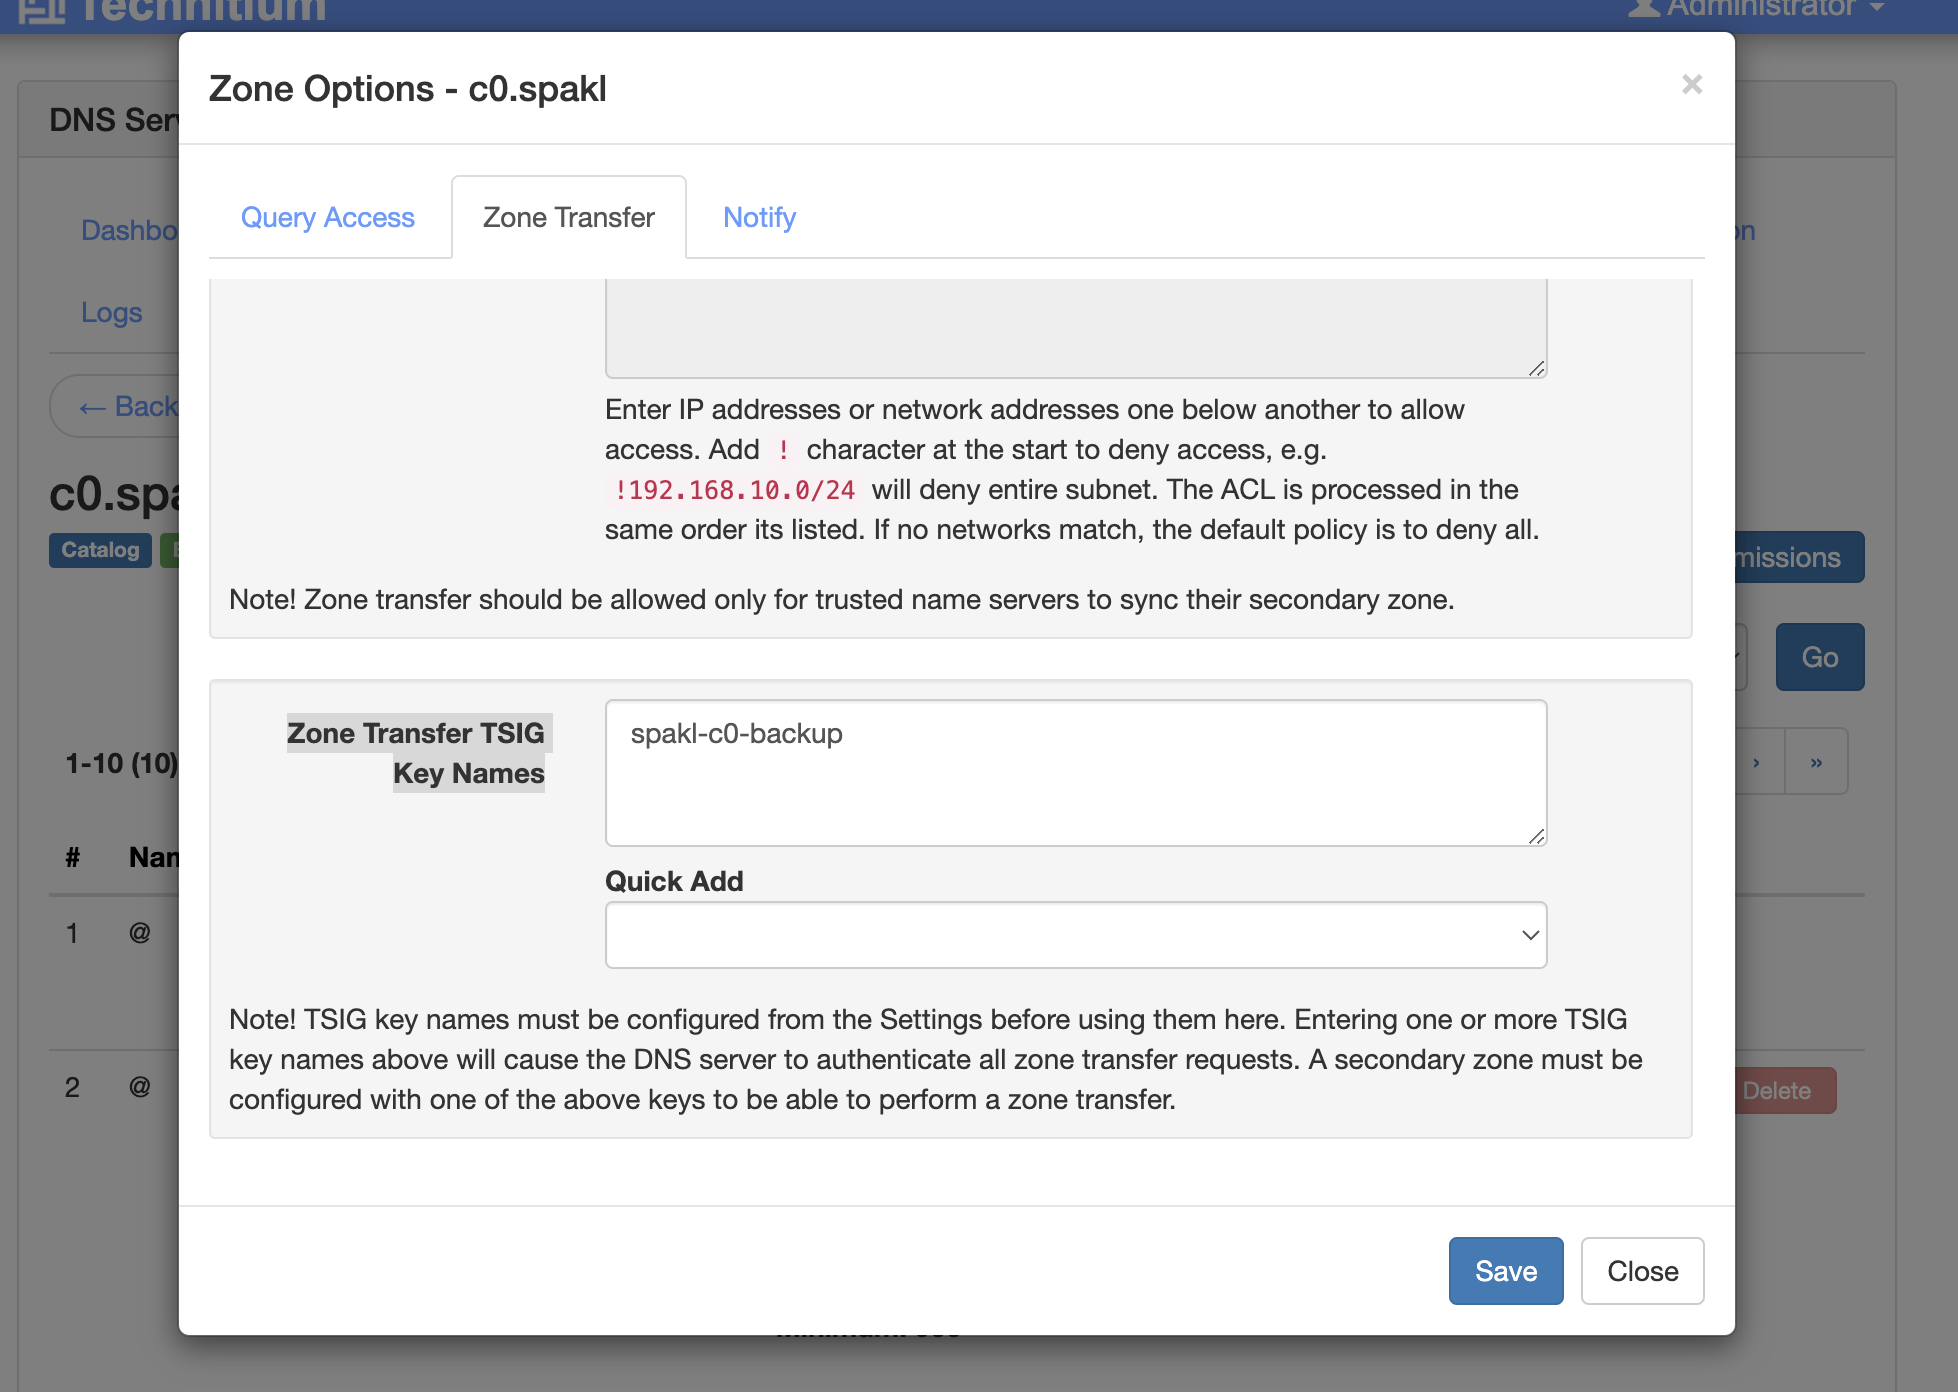
Task: Switch to the Query Access tab
Action: 327,217
